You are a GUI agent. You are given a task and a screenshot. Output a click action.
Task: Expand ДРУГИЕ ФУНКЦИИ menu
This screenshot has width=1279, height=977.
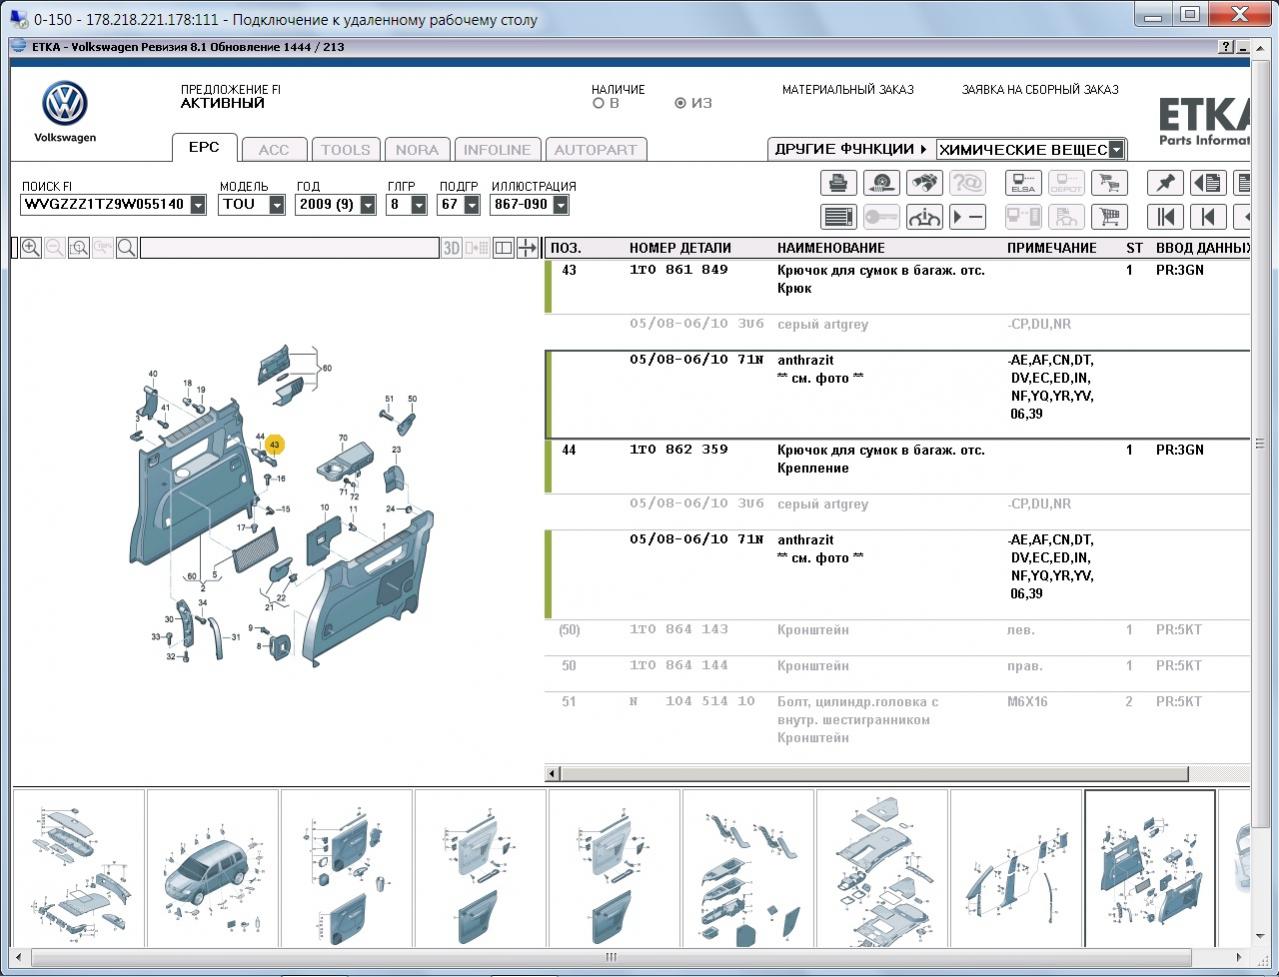pyautogui.click(x=851, y=149)
